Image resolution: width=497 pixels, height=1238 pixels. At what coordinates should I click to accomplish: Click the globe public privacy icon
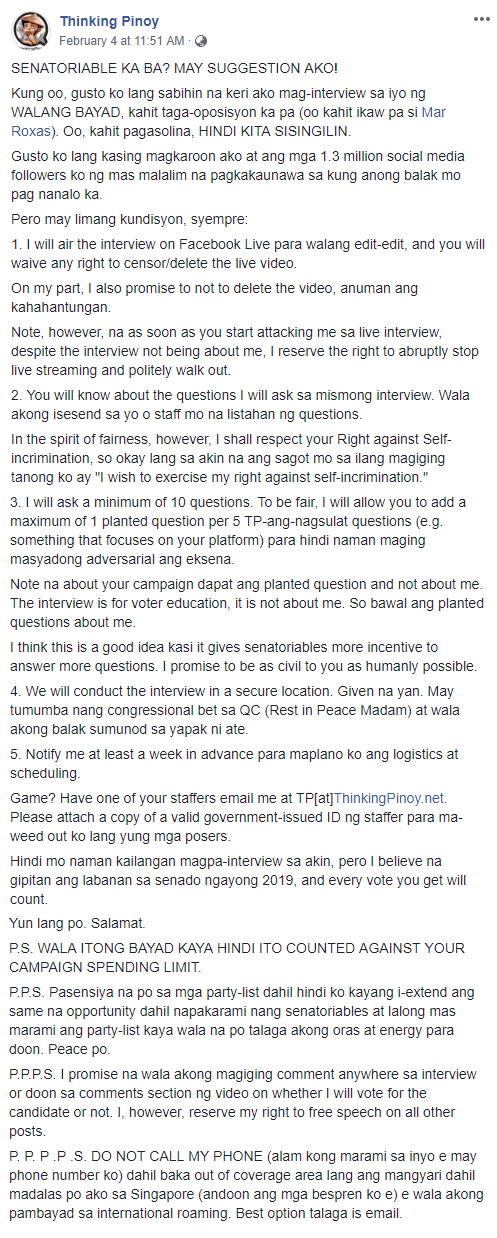pyautogui.click(x=201, y=41)
